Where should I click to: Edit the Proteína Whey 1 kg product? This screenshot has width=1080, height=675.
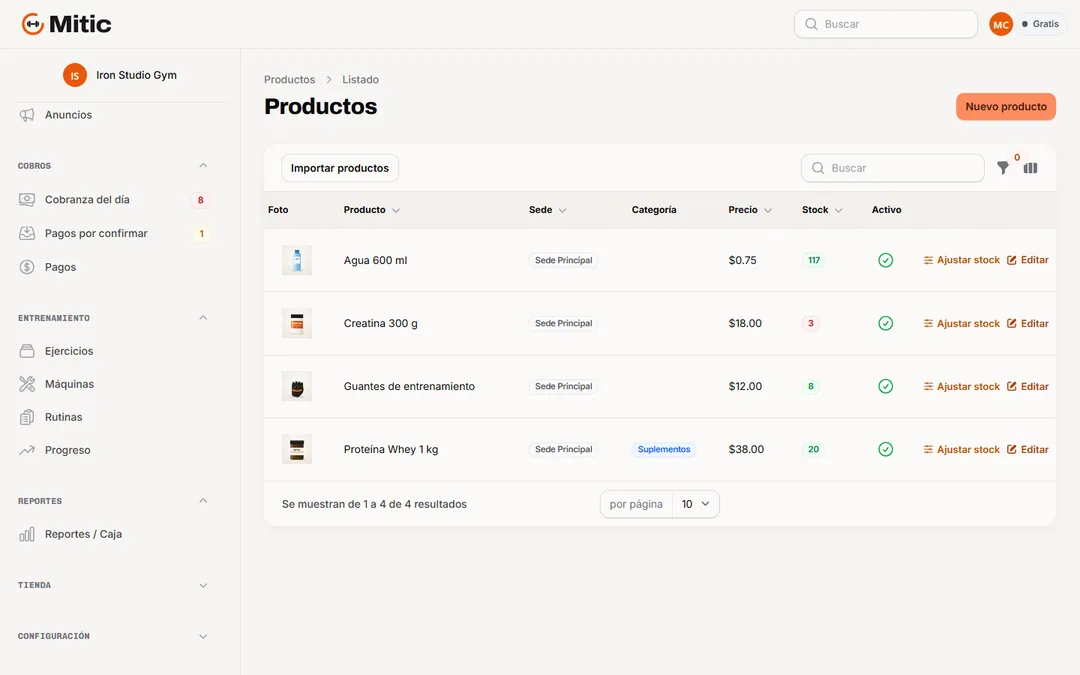click(1028, 450)
